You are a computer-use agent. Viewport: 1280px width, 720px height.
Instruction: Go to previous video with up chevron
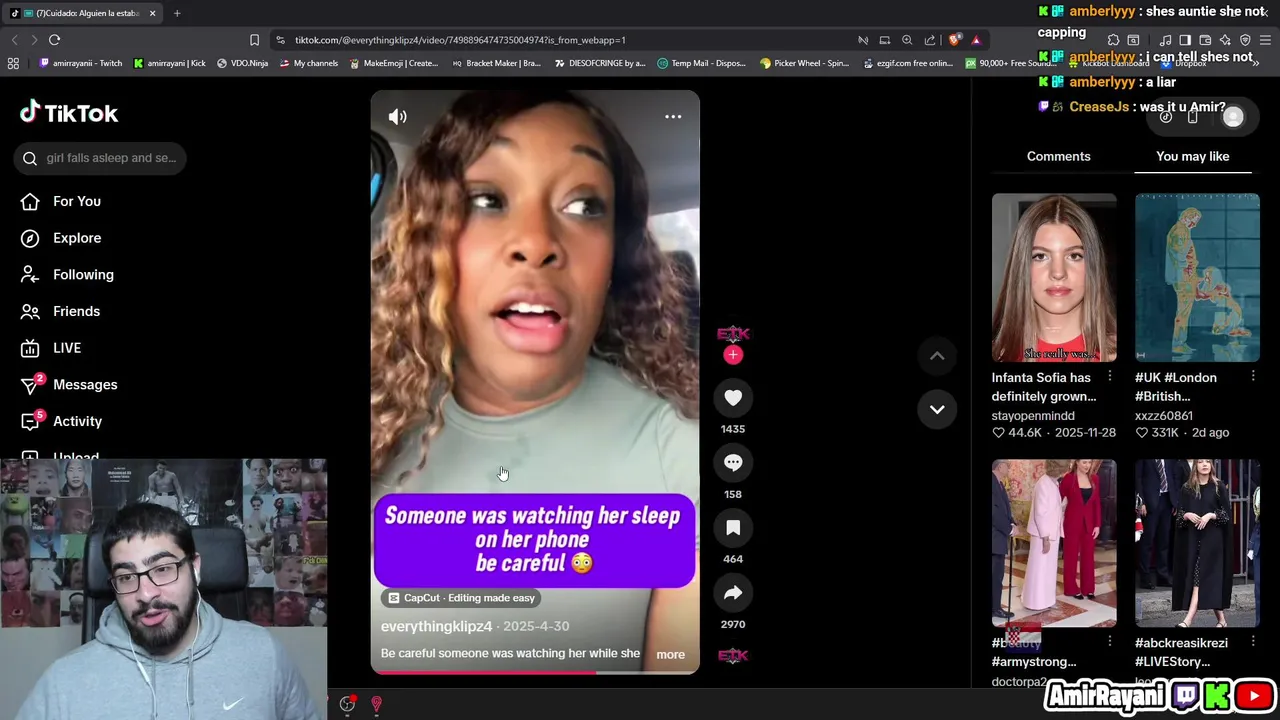[x=937, y=356]
